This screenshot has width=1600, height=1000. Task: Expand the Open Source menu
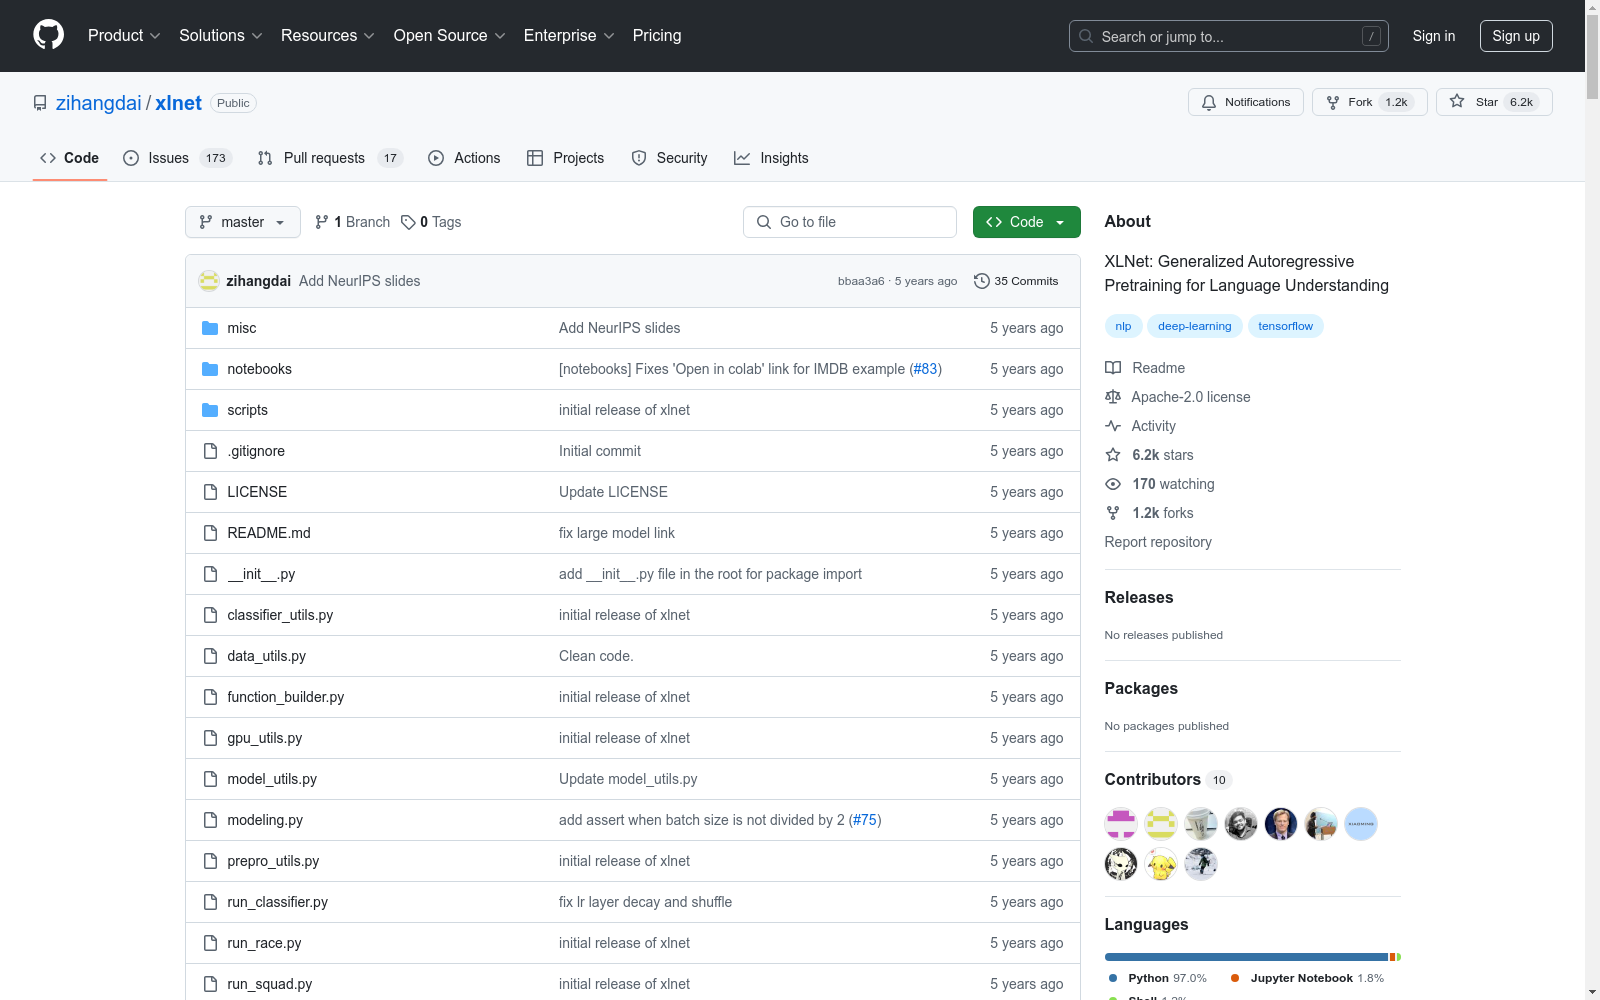450,36
